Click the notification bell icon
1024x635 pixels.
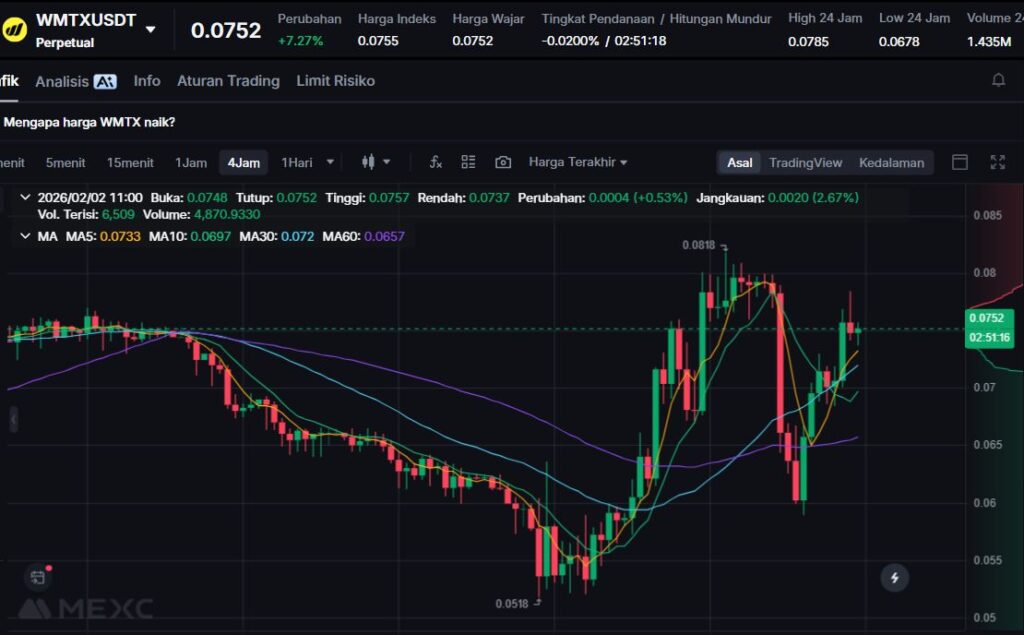[998, 81]
